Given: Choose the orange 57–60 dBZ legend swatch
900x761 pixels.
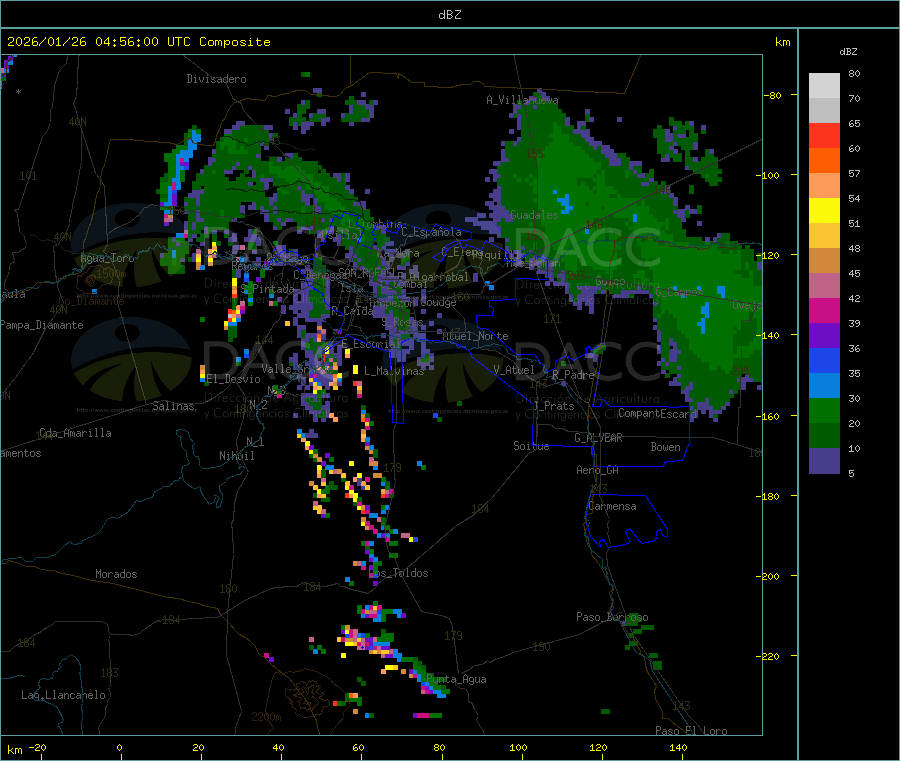Looking at the screenshot, I should (824, 160).
